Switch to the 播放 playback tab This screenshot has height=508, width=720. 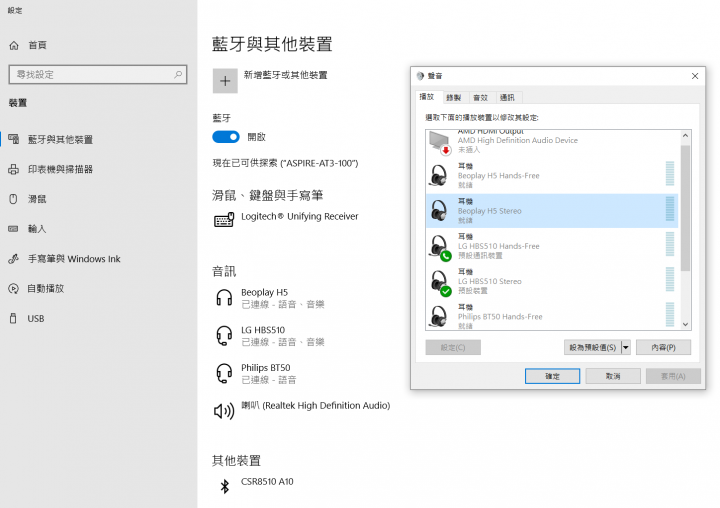(427, 96)
